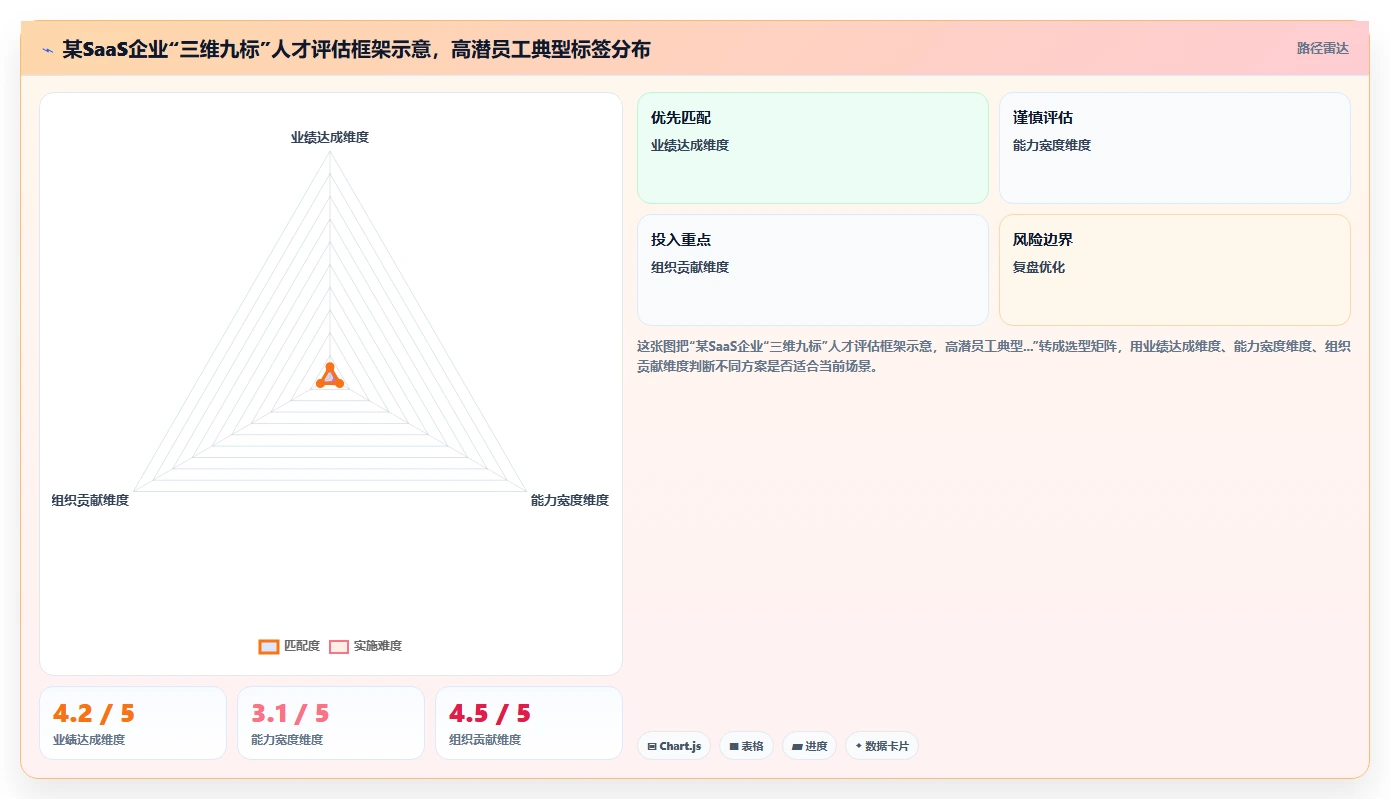Click the pink 实施难度 legend swatch
Screen dimensions: 1390x799
(339, 647)
